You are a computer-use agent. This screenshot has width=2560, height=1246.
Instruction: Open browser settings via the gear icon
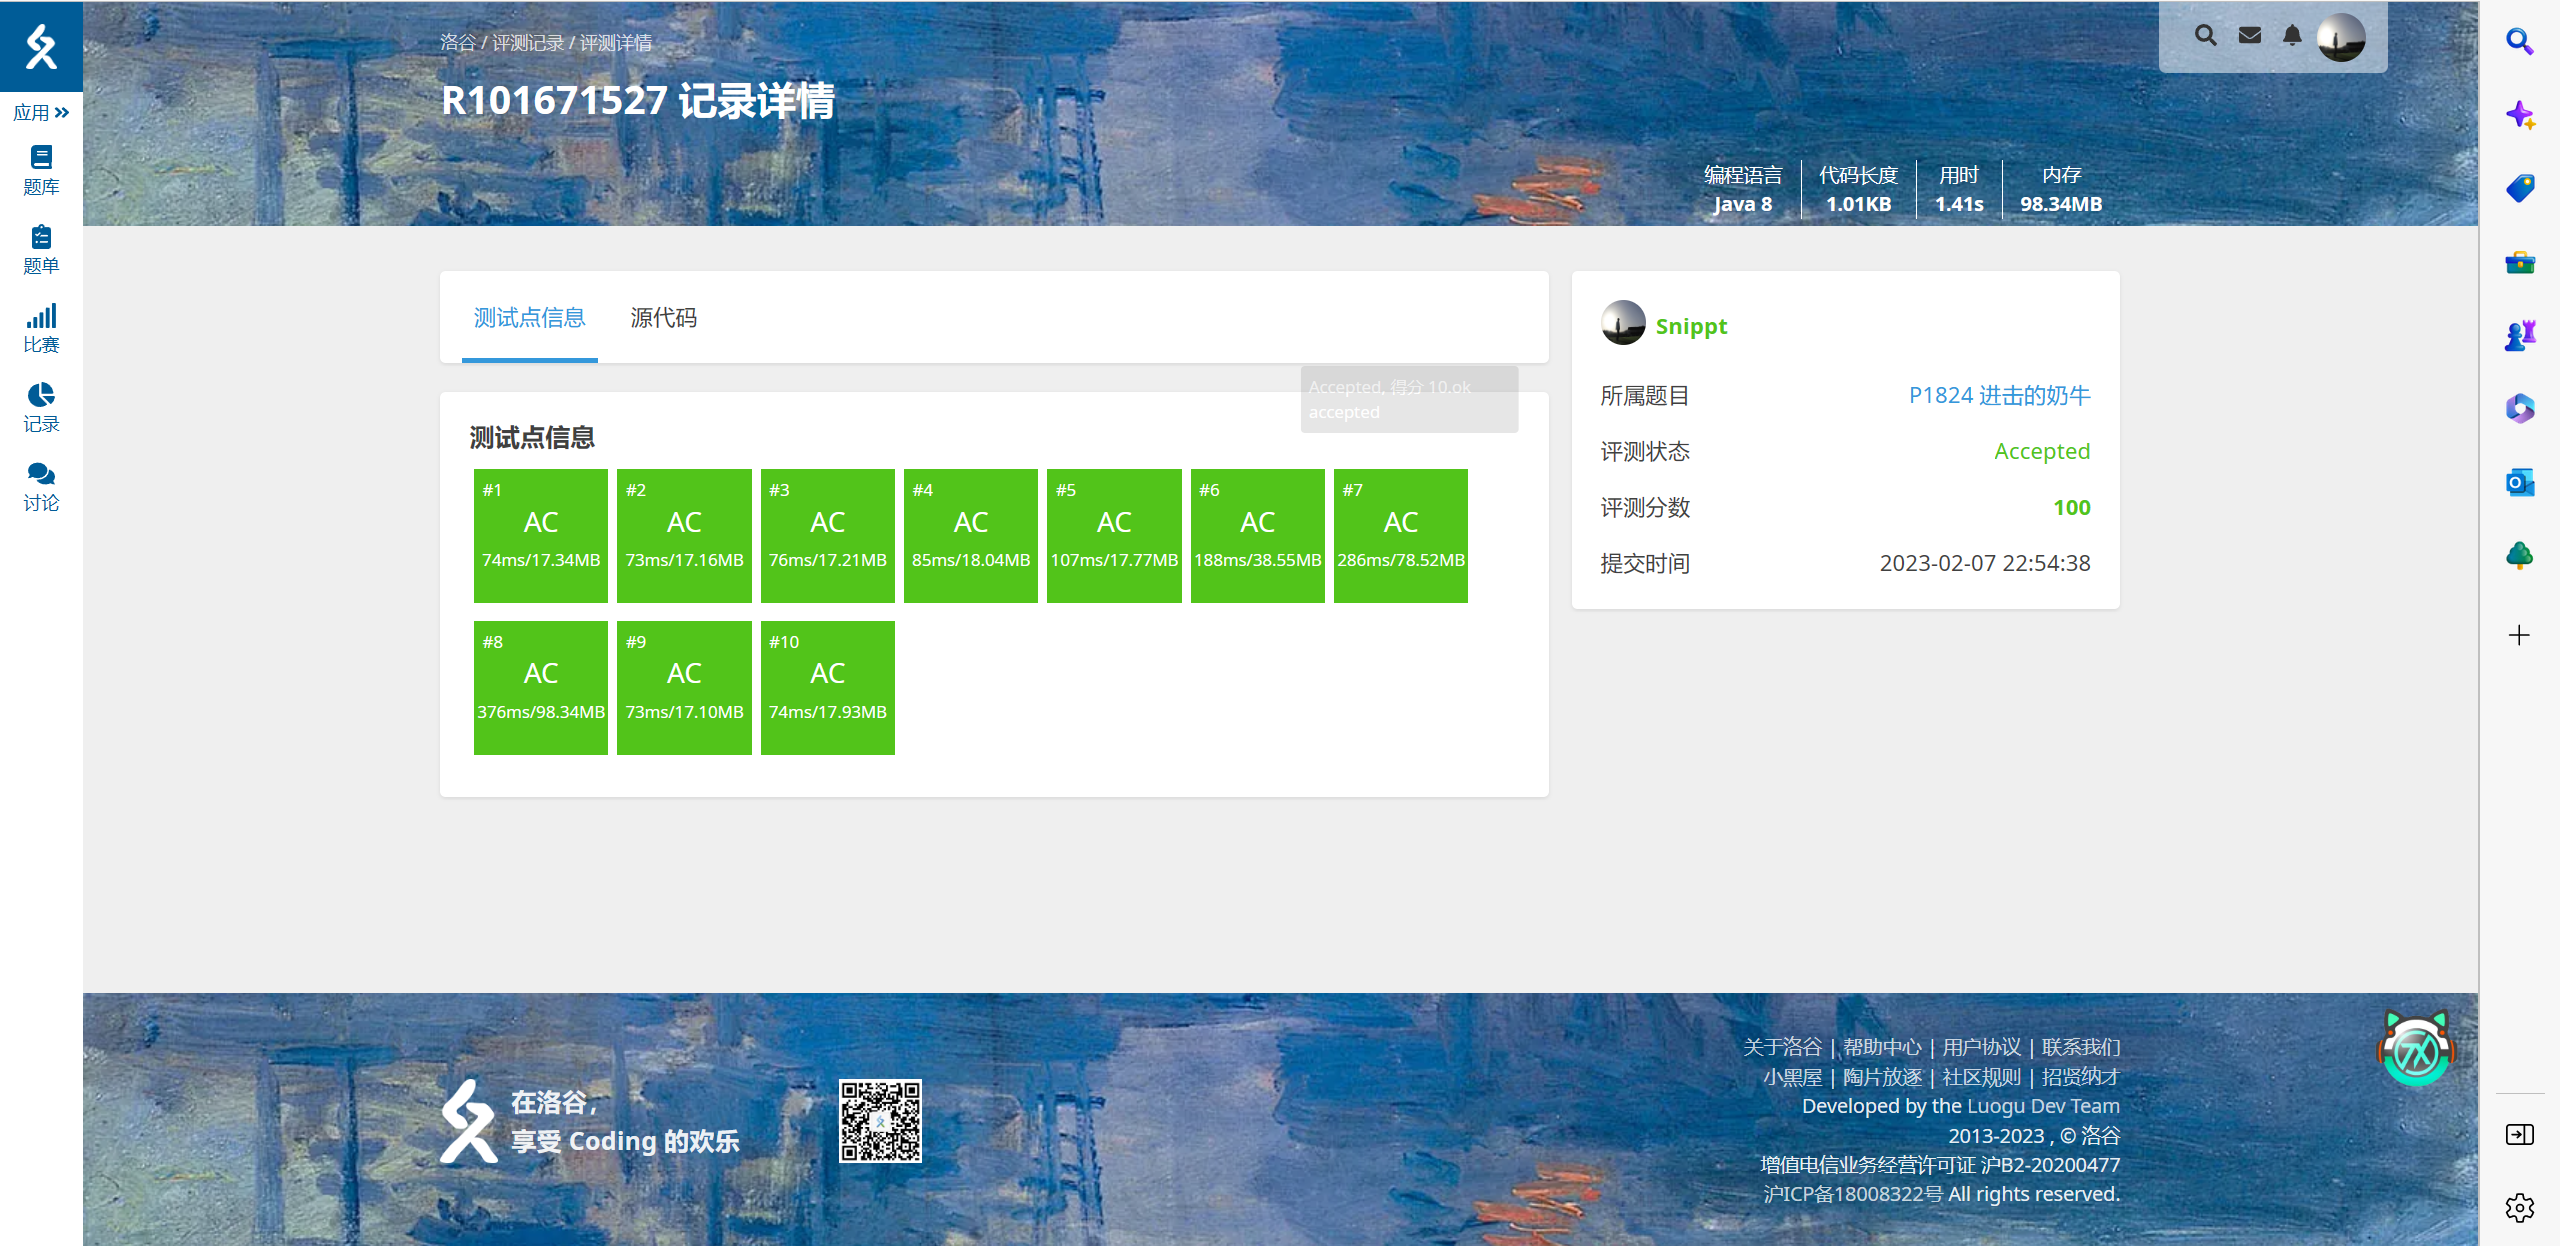pyautogui.click(x=2521, y=1208)
